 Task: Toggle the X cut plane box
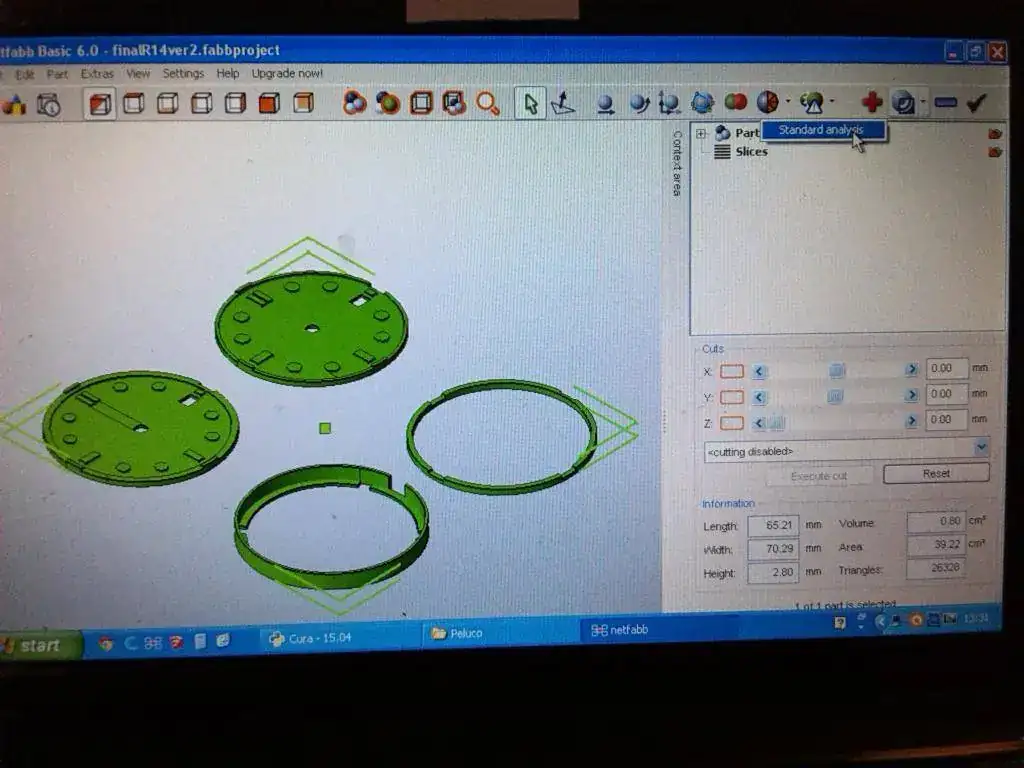[x=732, y=371]
